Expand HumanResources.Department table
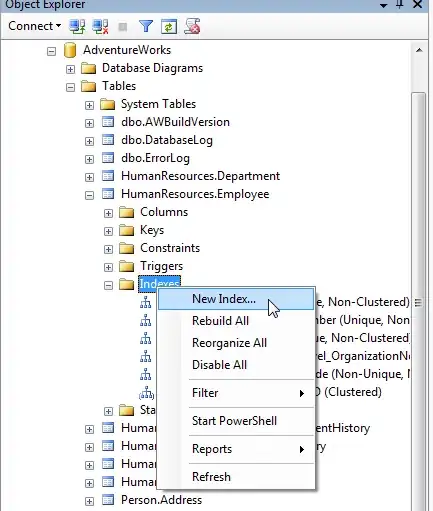The image size is (433, 511). [x=89, y=177]
